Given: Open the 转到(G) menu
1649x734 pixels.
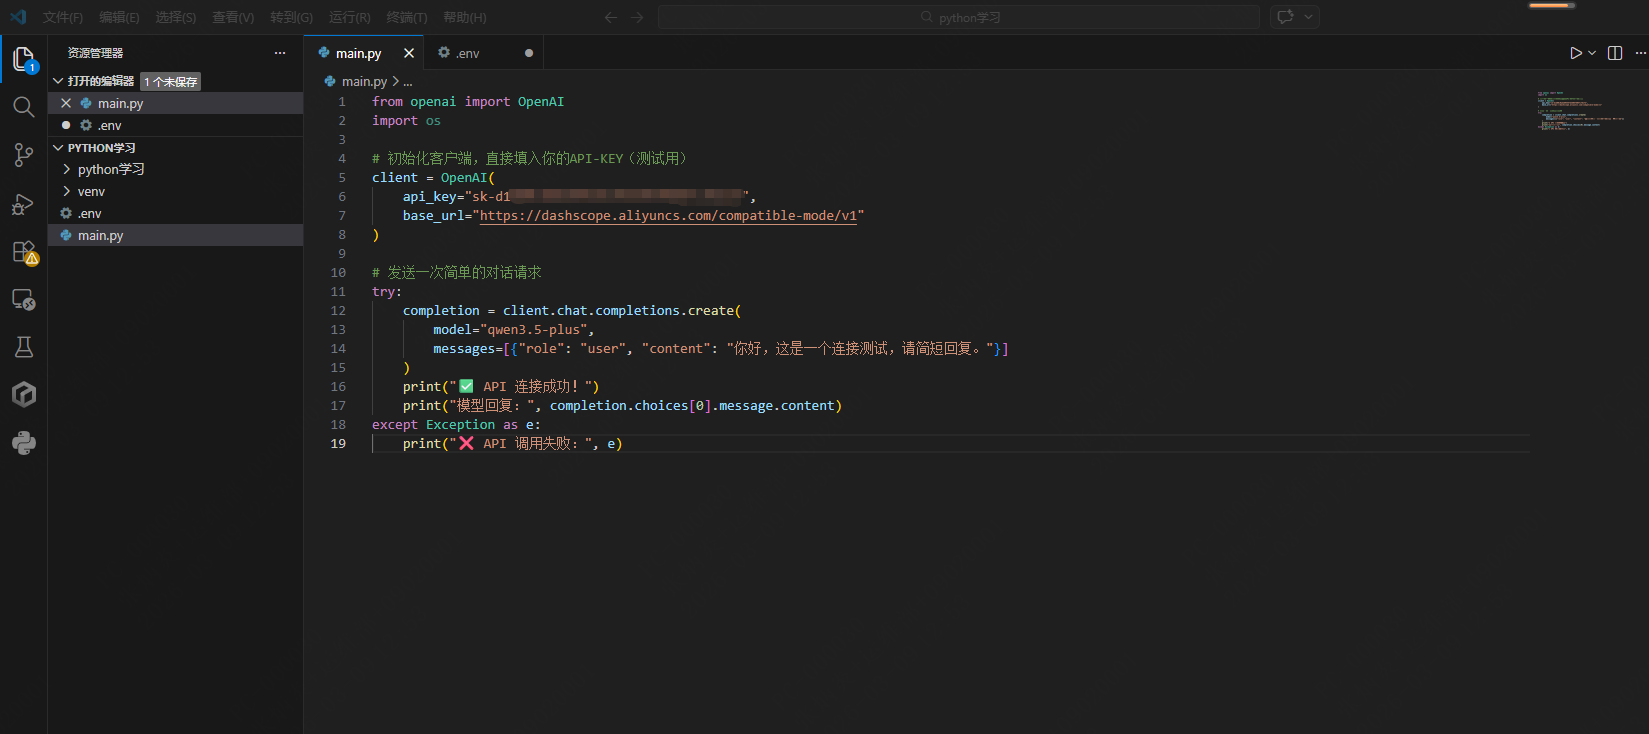Looking at the screenshot, I should 291,17.
